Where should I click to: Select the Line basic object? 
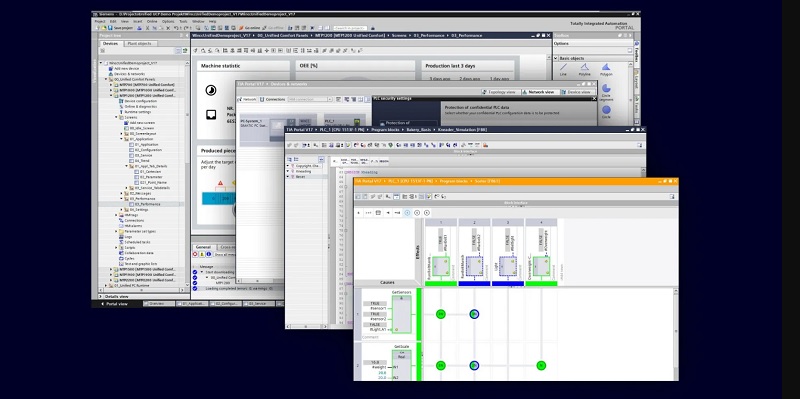tap(563, 69)
